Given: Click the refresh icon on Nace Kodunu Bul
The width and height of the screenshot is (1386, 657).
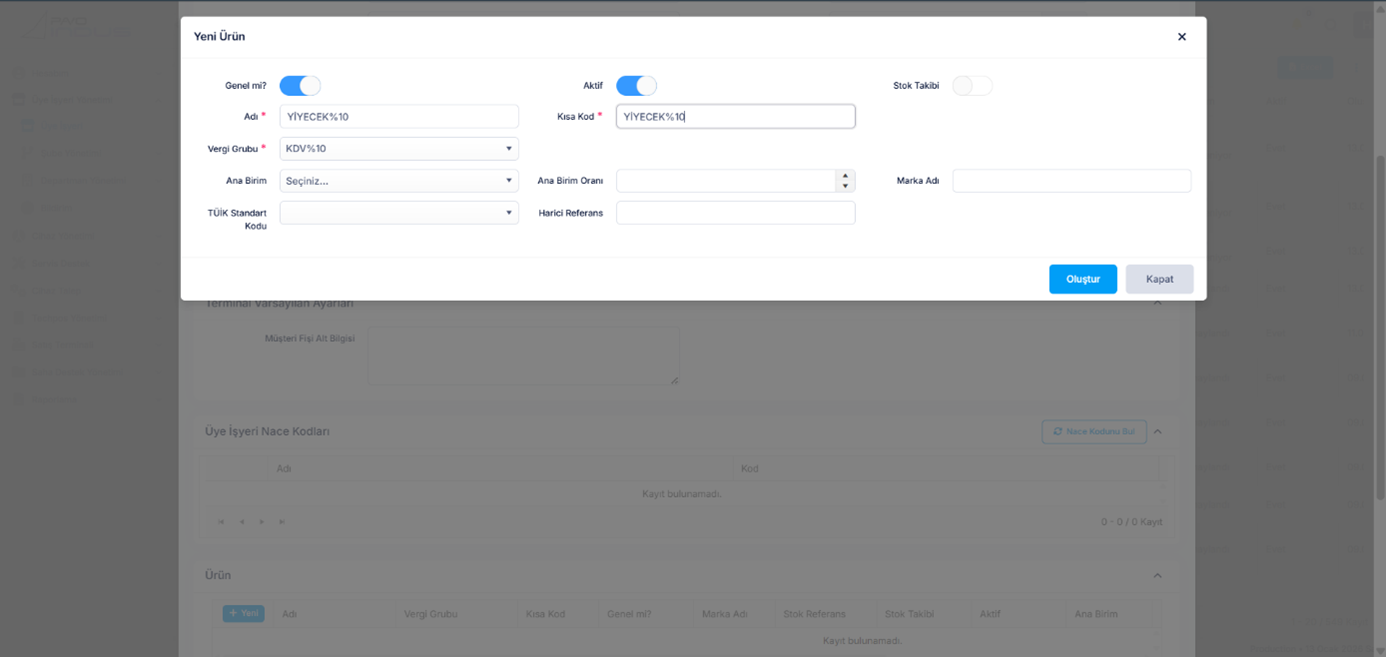Looking at the screenshot, I should 1057,432.
